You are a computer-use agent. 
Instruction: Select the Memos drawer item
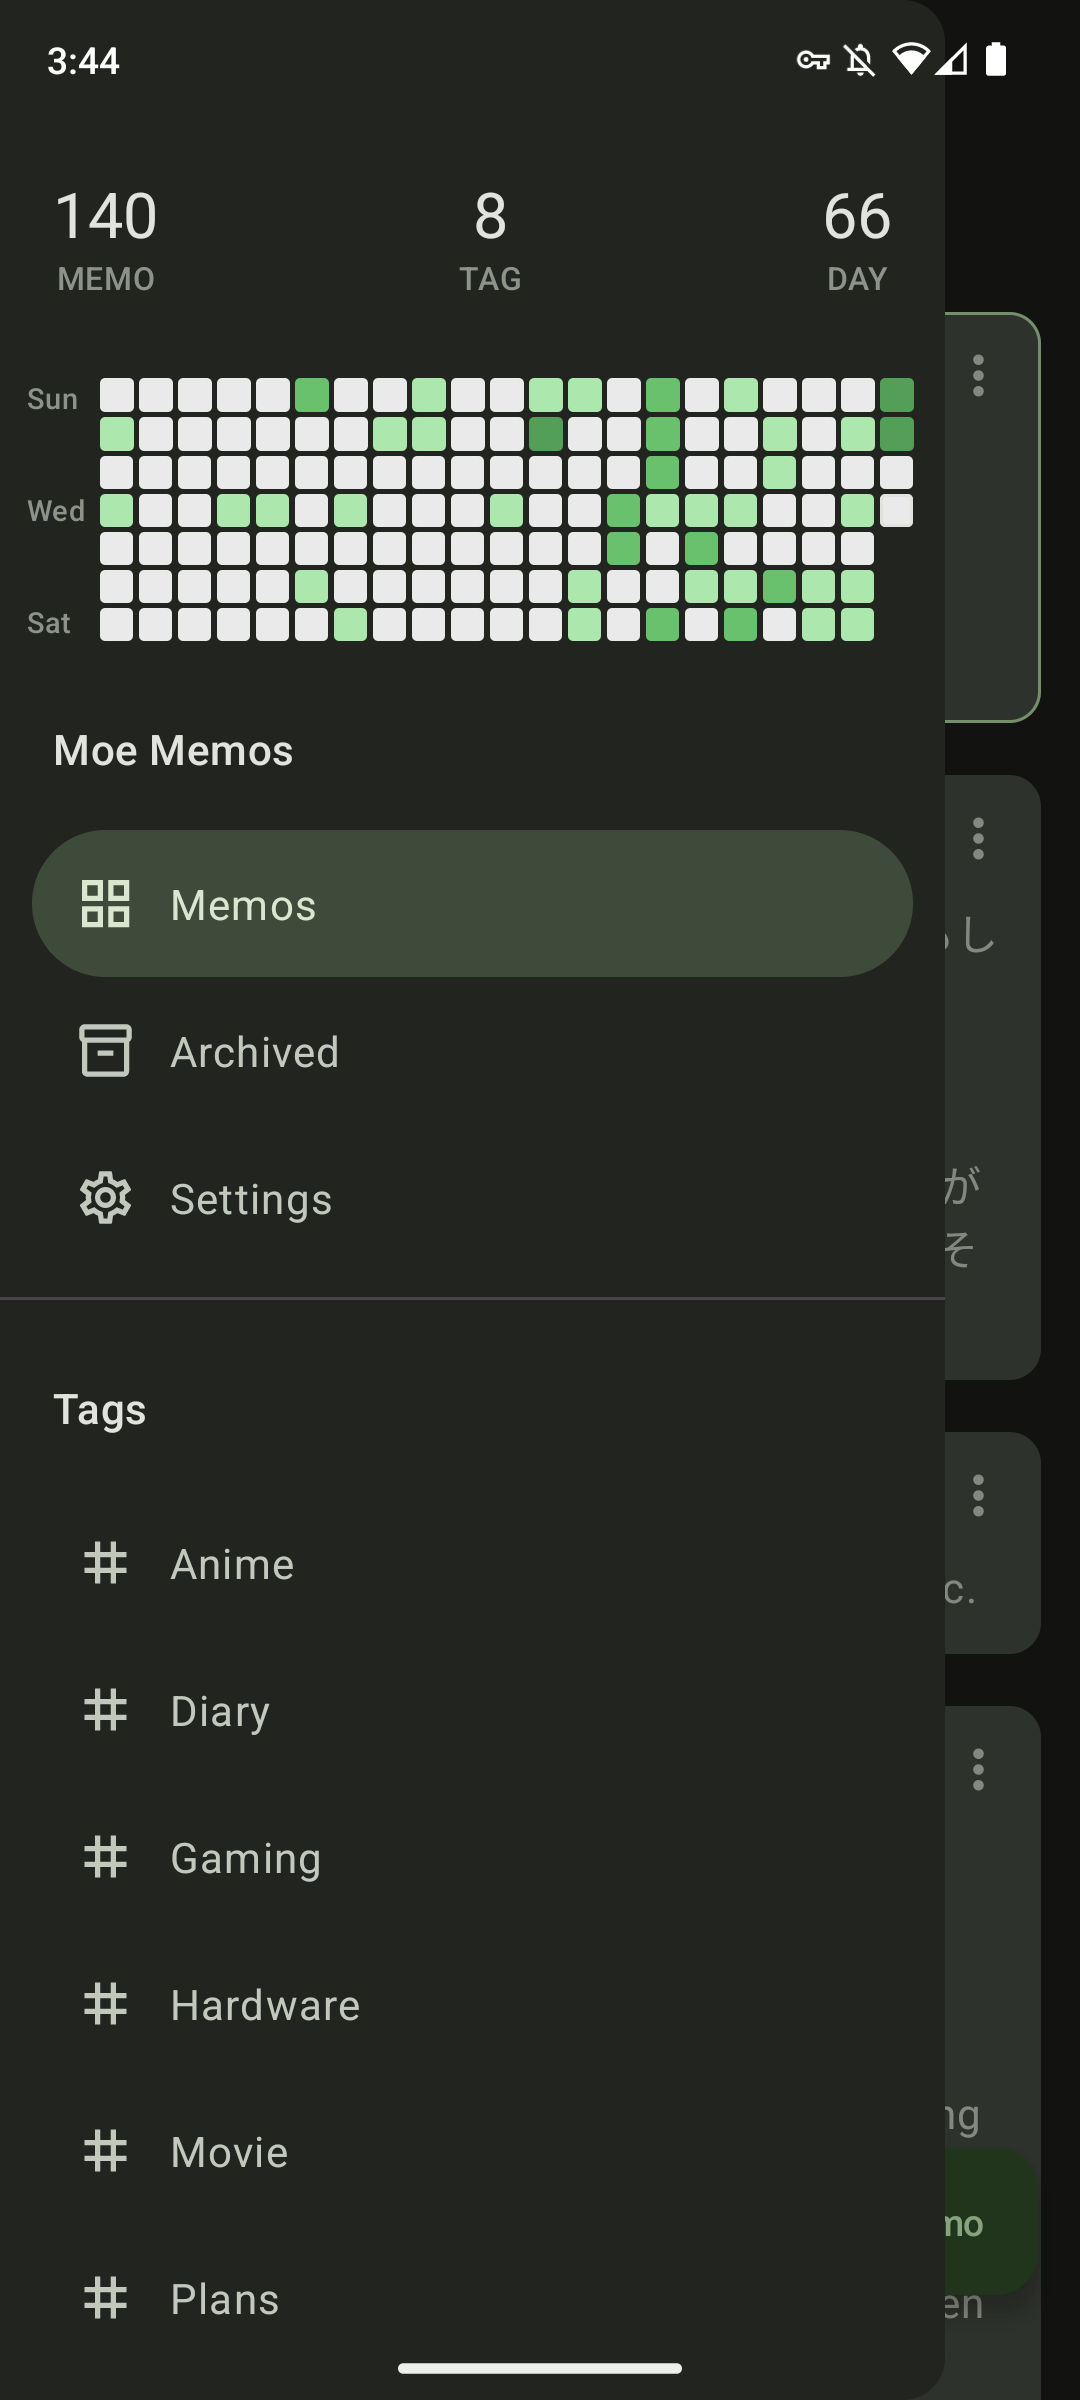coord(472,904)
